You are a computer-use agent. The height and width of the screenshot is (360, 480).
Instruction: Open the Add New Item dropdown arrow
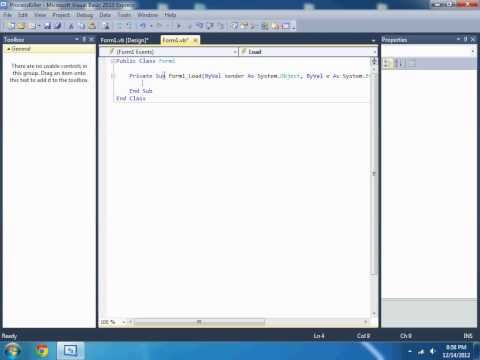point(39,26)
